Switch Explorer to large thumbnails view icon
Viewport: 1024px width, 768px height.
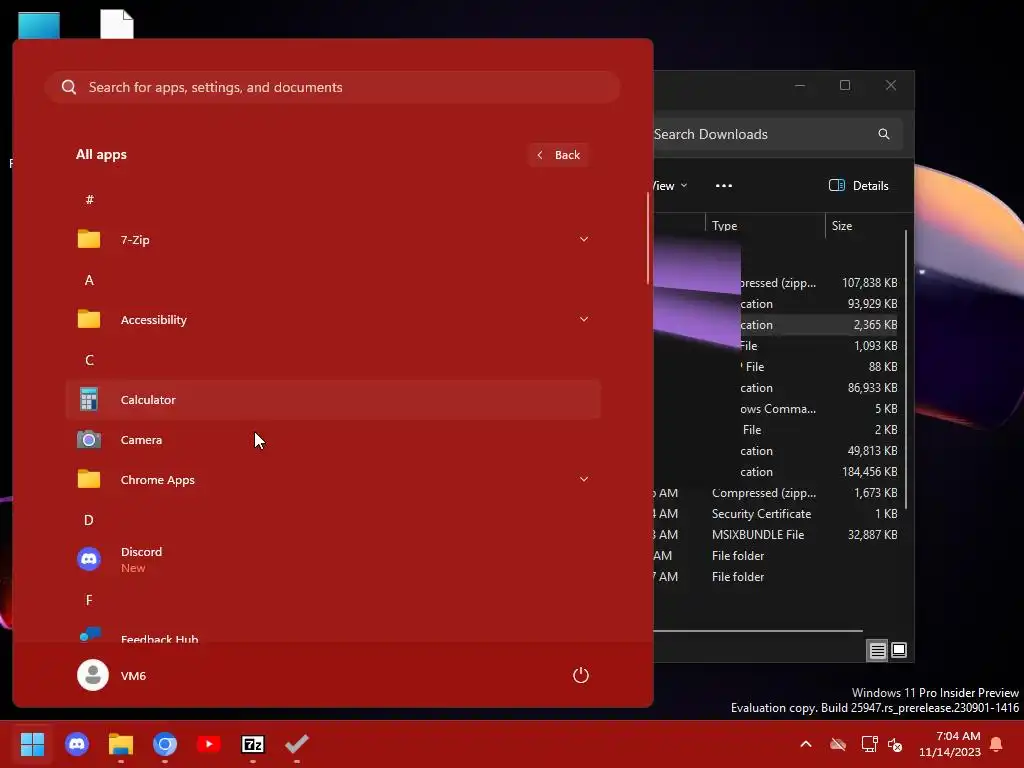pos(899,650)
